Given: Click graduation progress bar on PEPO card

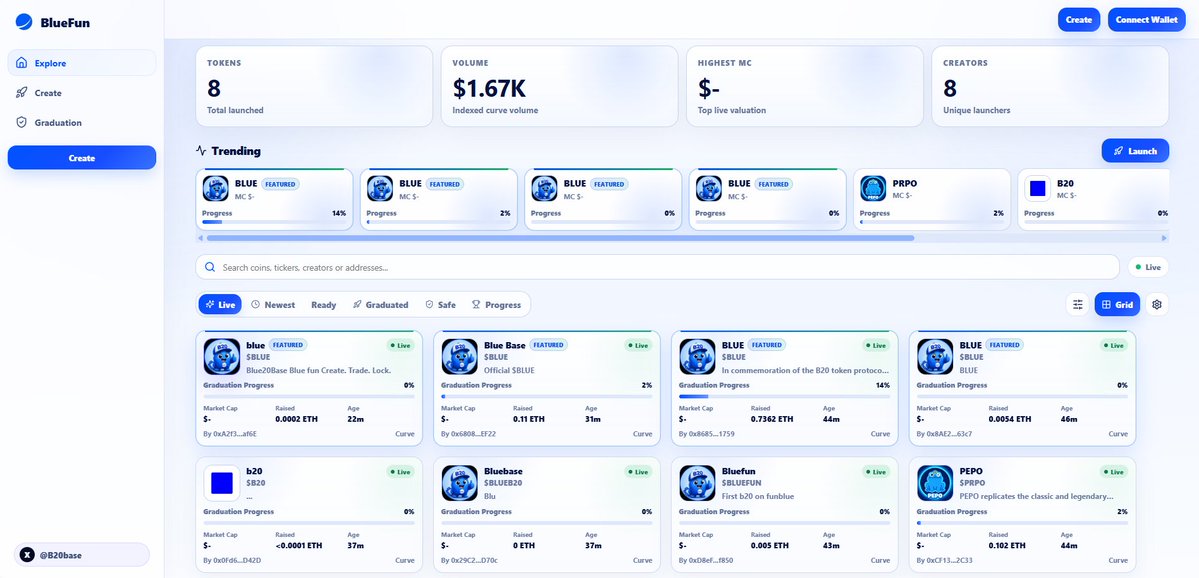Looking at the screenshot, I should 1022,523.
